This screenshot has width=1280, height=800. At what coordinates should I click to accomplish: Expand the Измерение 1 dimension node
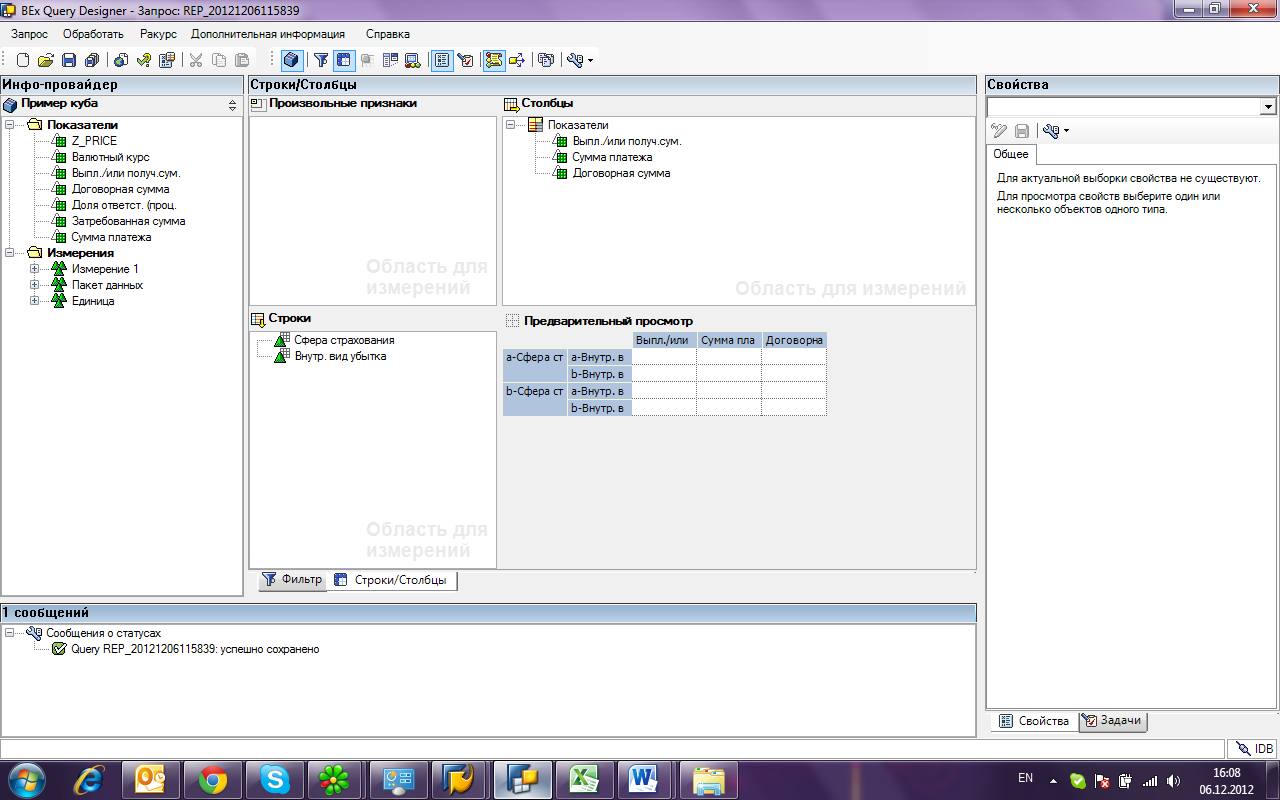(35, 269)
